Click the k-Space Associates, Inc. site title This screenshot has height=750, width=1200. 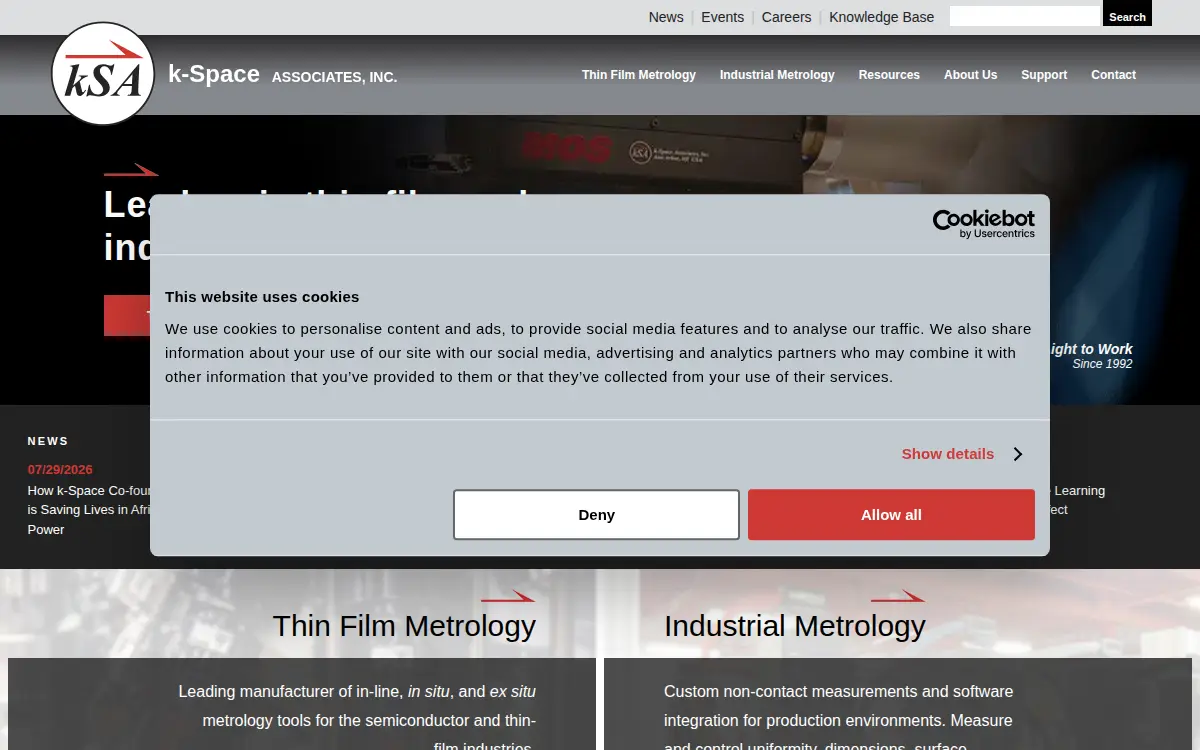282,75
